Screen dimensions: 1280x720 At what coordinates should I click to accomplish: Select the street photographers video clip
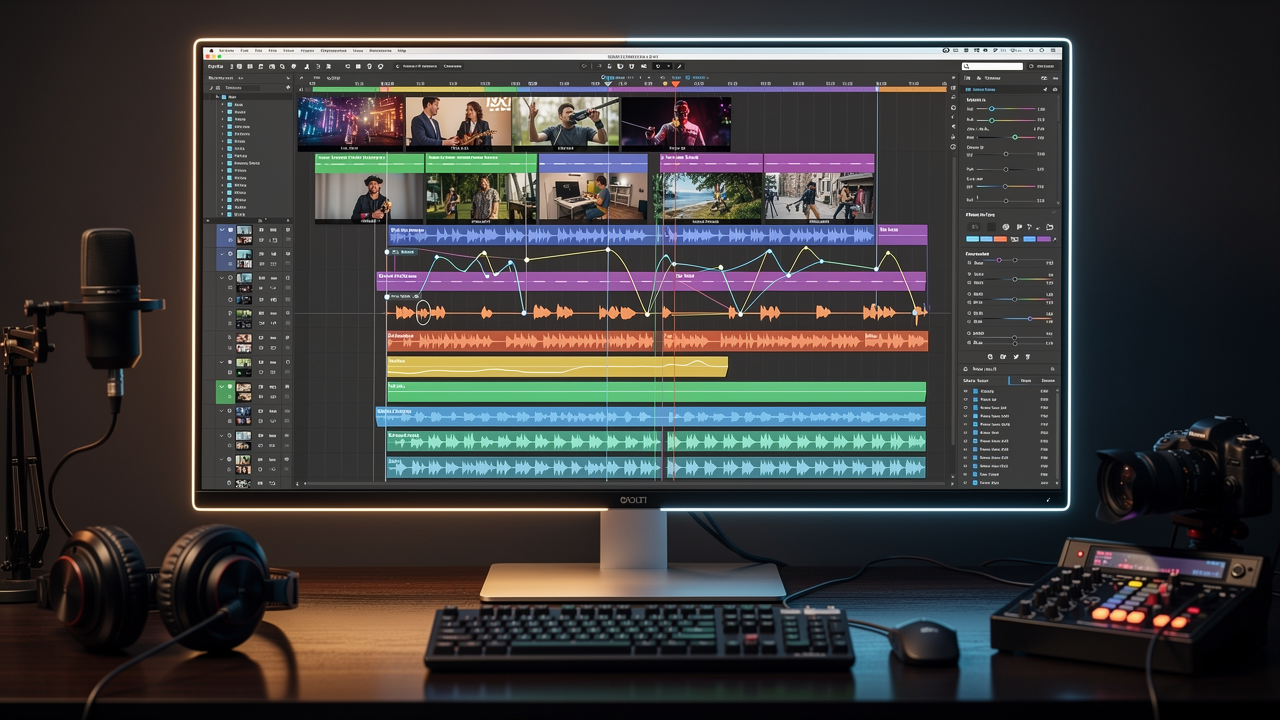coord(819,197)
